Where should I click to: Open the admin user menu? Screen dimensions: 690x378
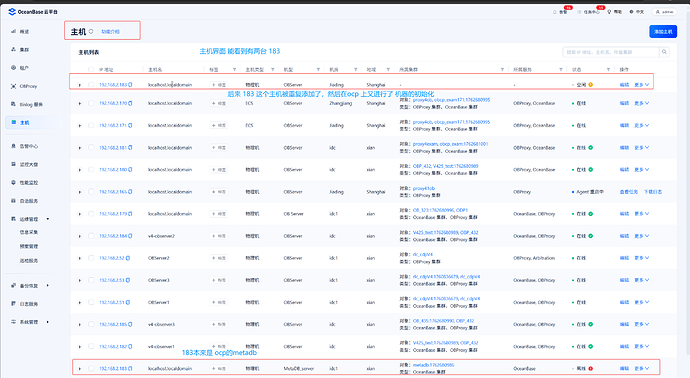pos(664,12)
